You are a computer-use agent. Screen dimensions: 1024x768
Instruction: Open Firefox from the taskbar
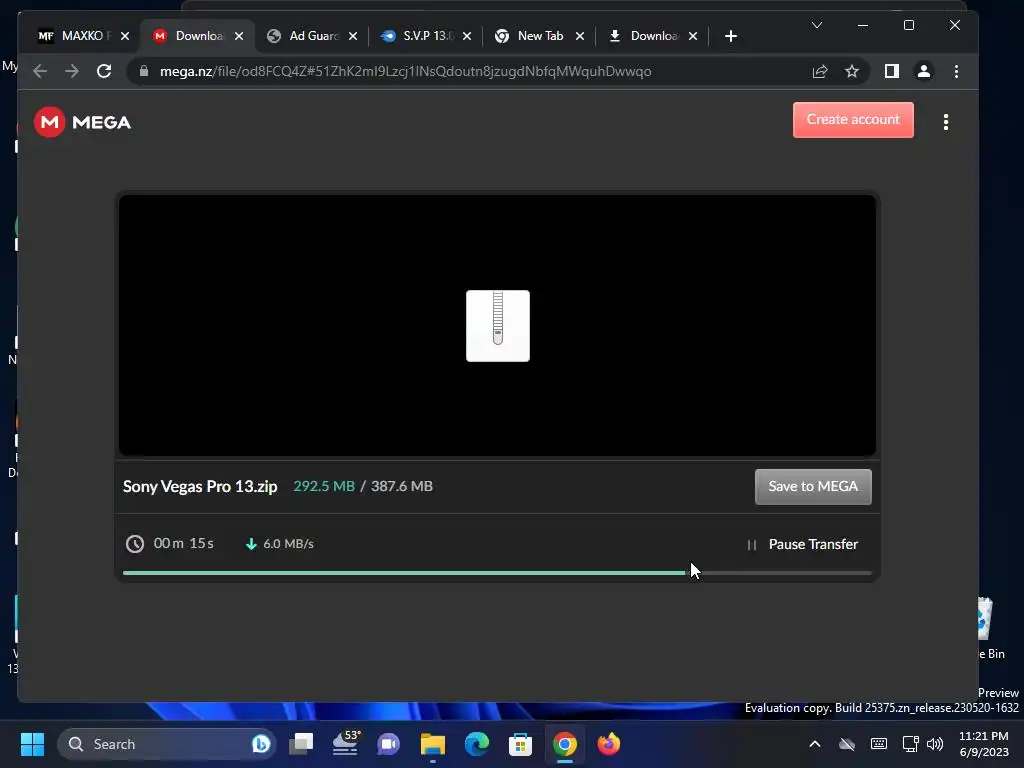[609, 744]
